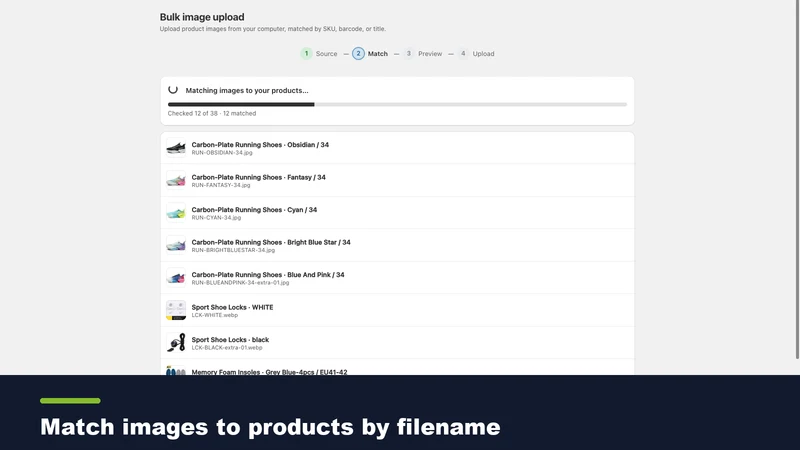The image size is (800, 450).
Task: Click the Bulk image upload heading
Action: coord(202,17)
